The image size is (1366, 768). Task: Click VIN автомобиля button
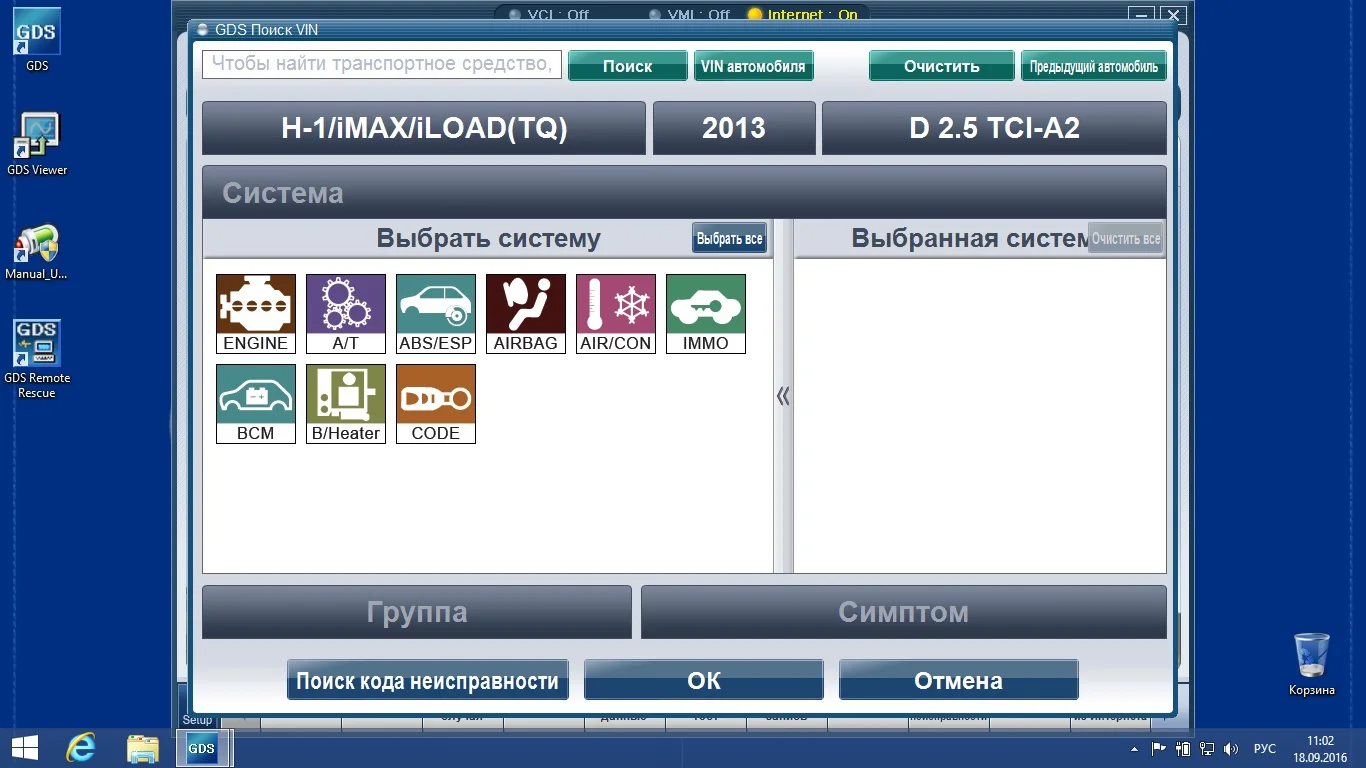pos(753,66)
